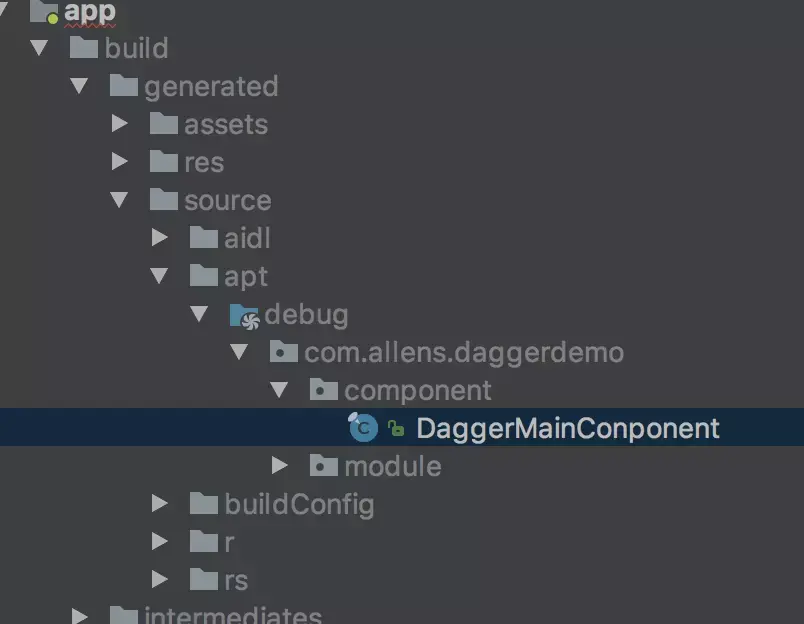Screen dimensions: 804x624
Task: Click the green lock icon beside DaggerMainConponent
Action: pyautogui.click(x=396, y=428)
